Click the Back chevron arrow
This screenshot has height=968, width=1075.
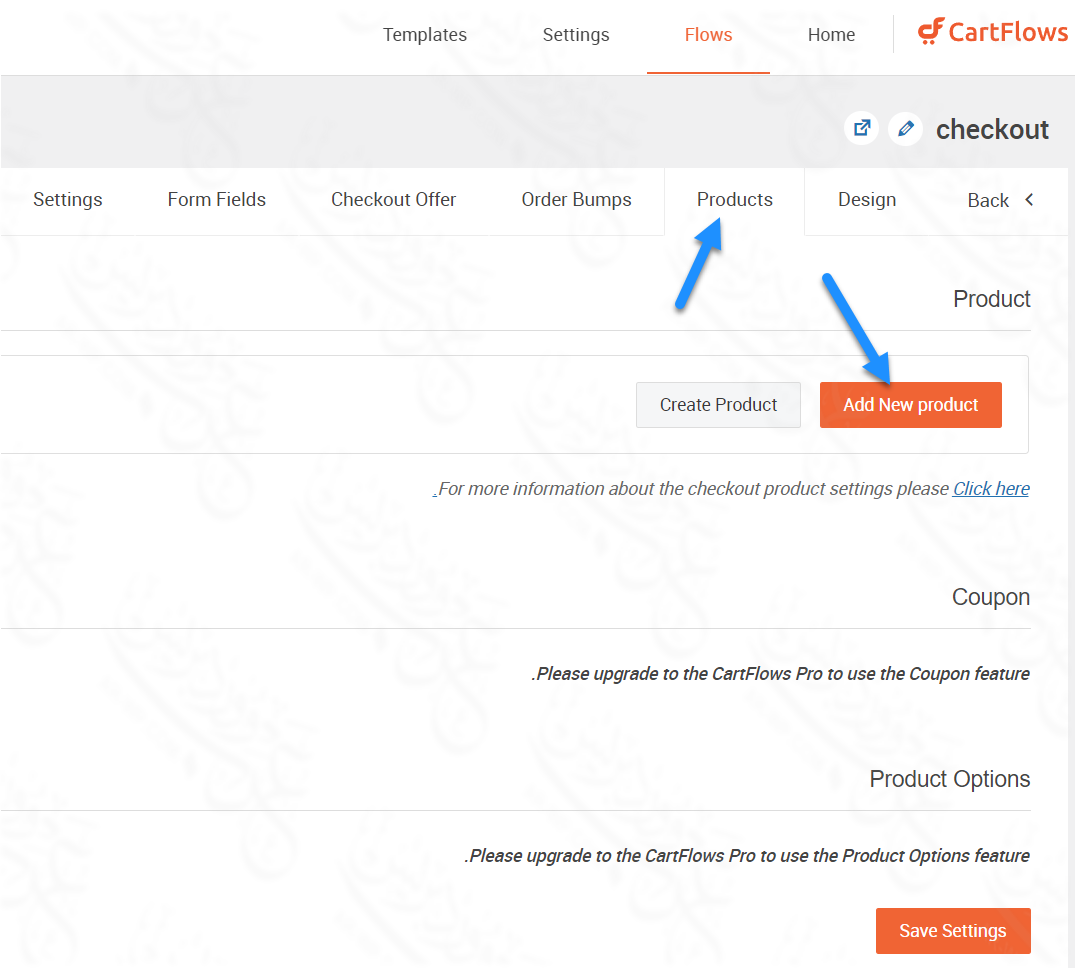pyautogui.click(x=1029, y=200)
